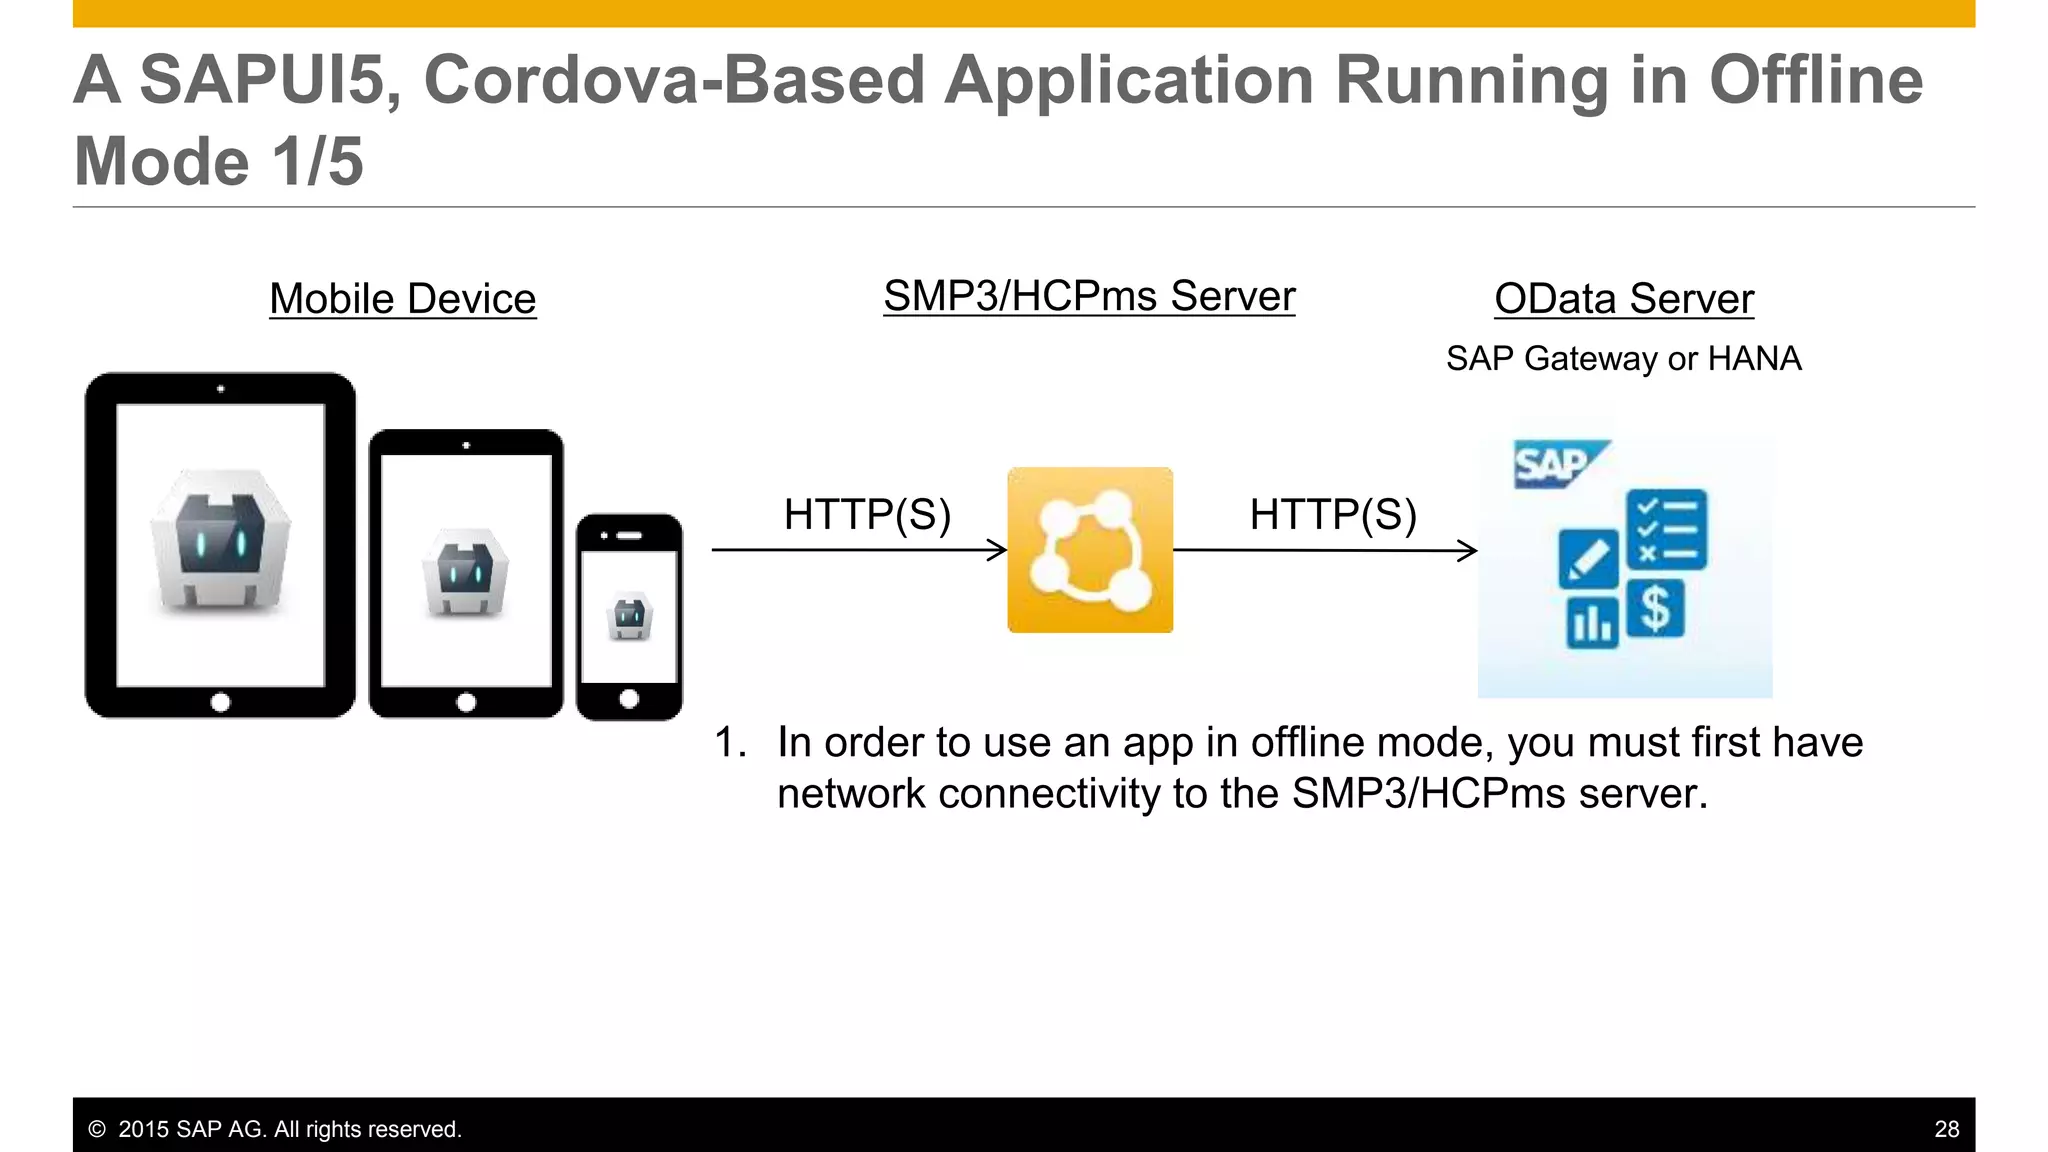Click the HTTP(S) label before SMP3 server
This screenshot has height=1152, width=2048.
(x=867, y=514)
